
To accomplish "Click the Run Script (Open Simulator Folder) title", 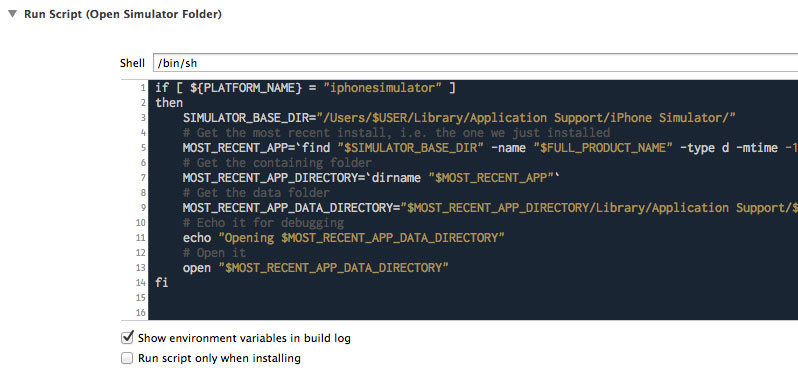I will point(123,14).
